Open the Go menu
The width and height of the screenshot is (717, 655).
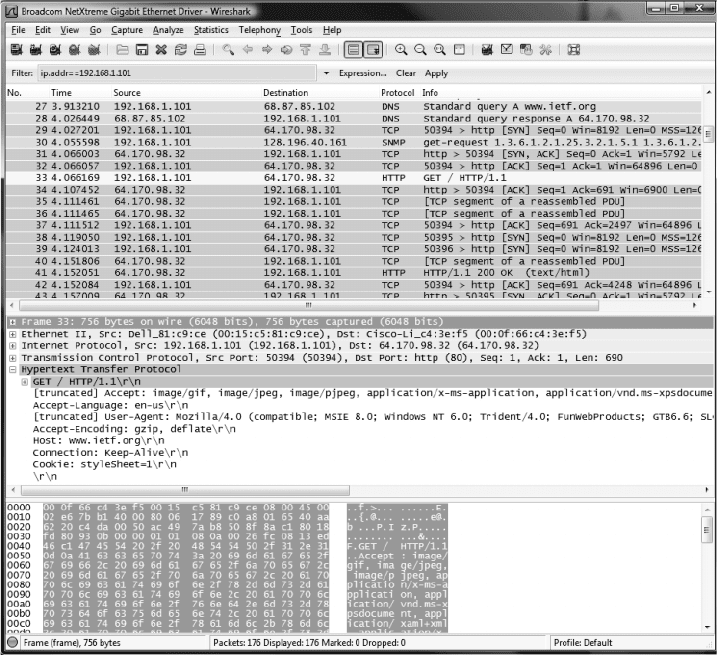[x=95, y=30]
